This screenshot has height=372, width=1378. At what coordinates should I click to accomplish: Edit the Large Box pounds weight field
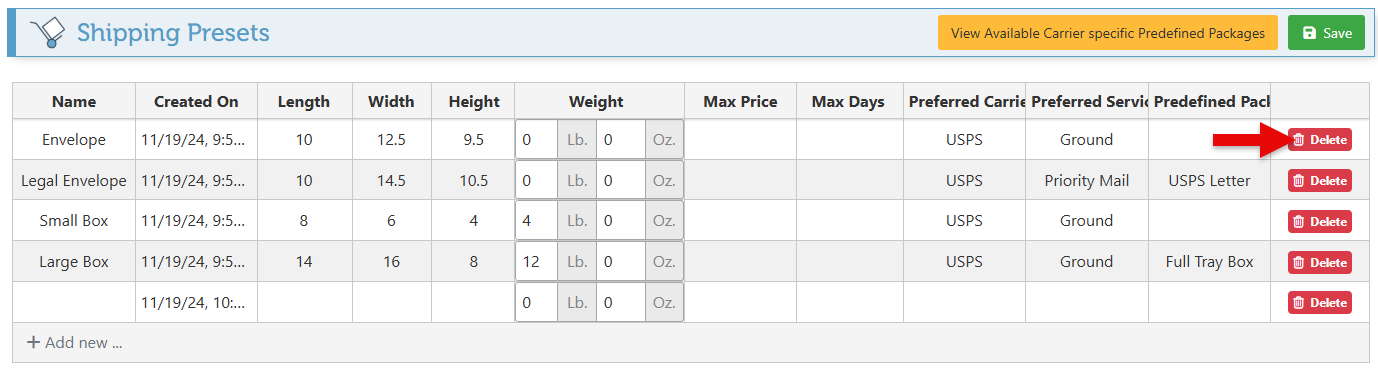[537, 262]
